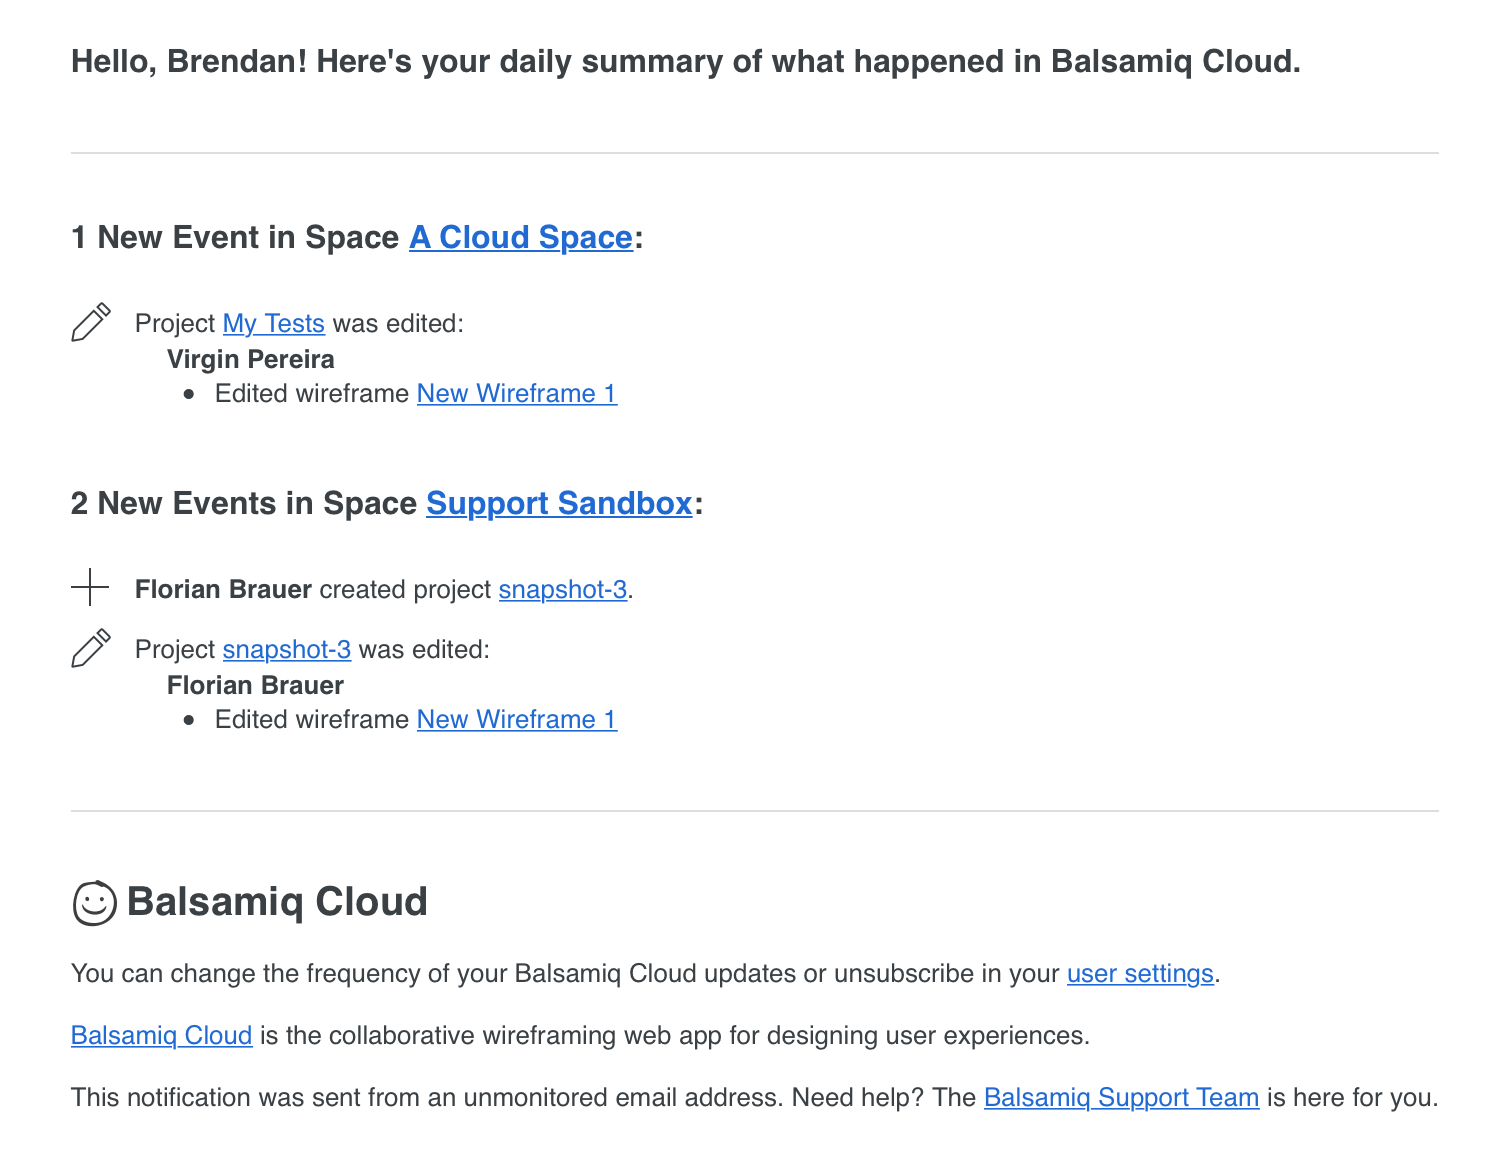Click the plus icon for created project
Screen dimensions: 1502x1152
pos(90,588)
